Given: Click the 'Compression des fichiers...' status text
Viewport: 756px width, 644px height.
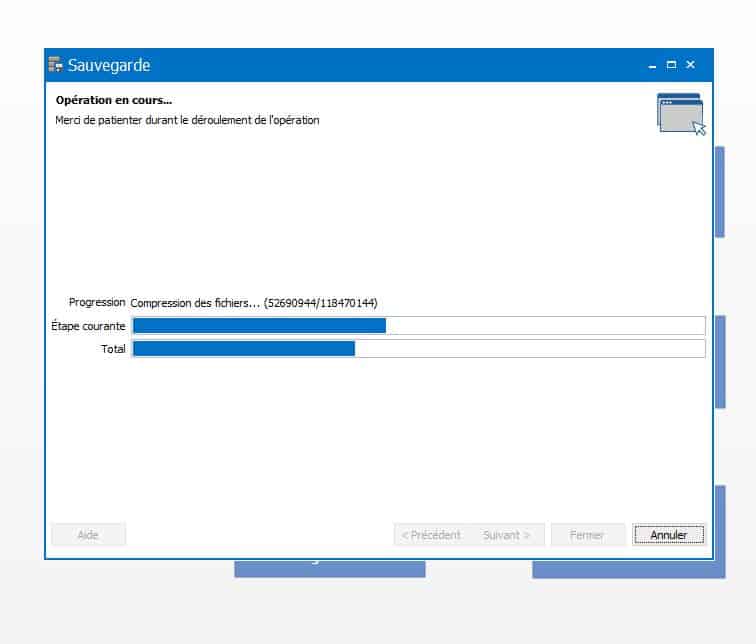Looking at the screenshot, I should pos(253,302).
